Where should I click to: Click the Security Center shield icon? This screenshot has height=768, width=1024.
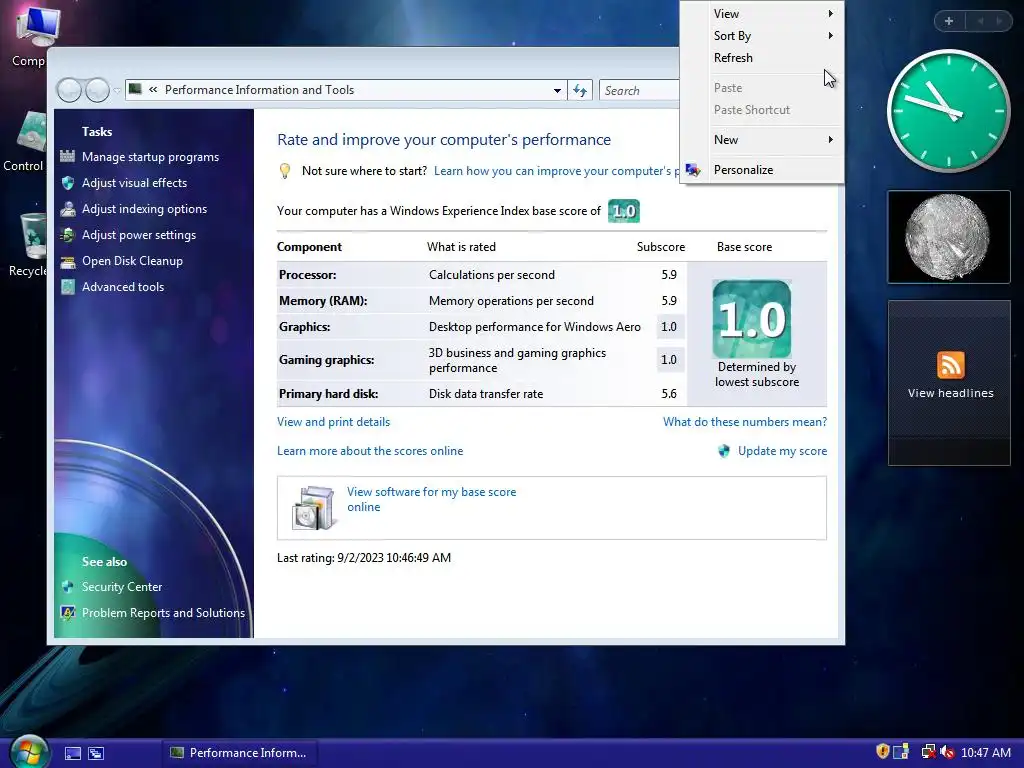(x=68, y=586)
